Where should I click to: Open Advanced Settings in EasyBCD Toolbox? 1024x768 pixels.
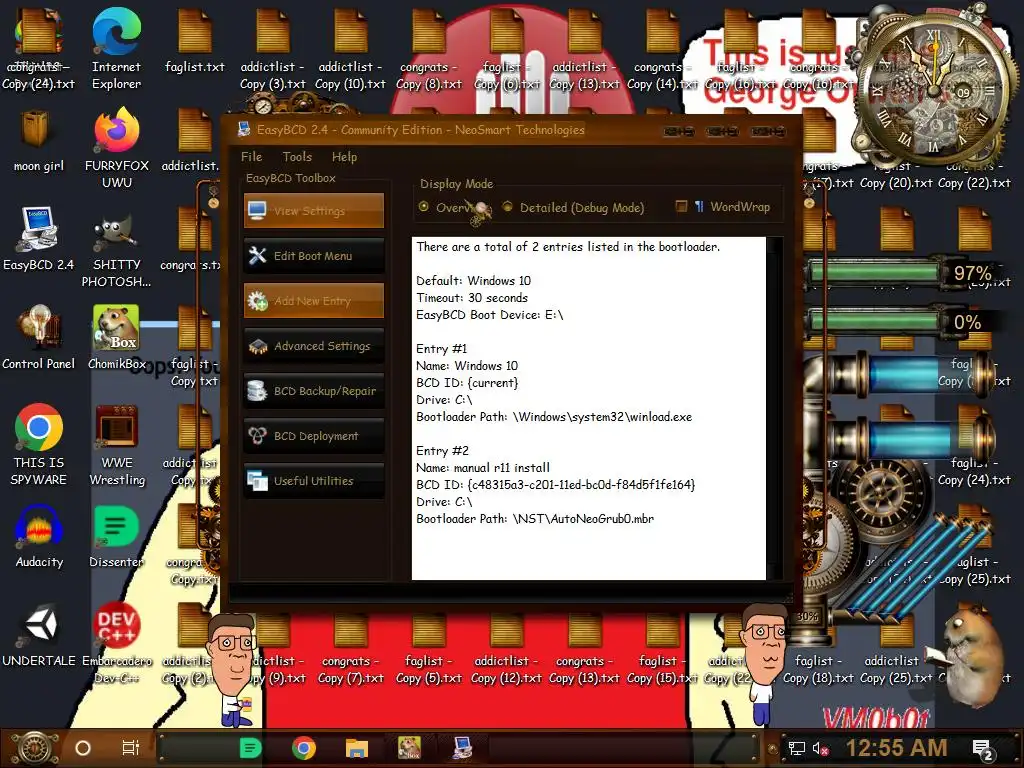pos(314,346)
